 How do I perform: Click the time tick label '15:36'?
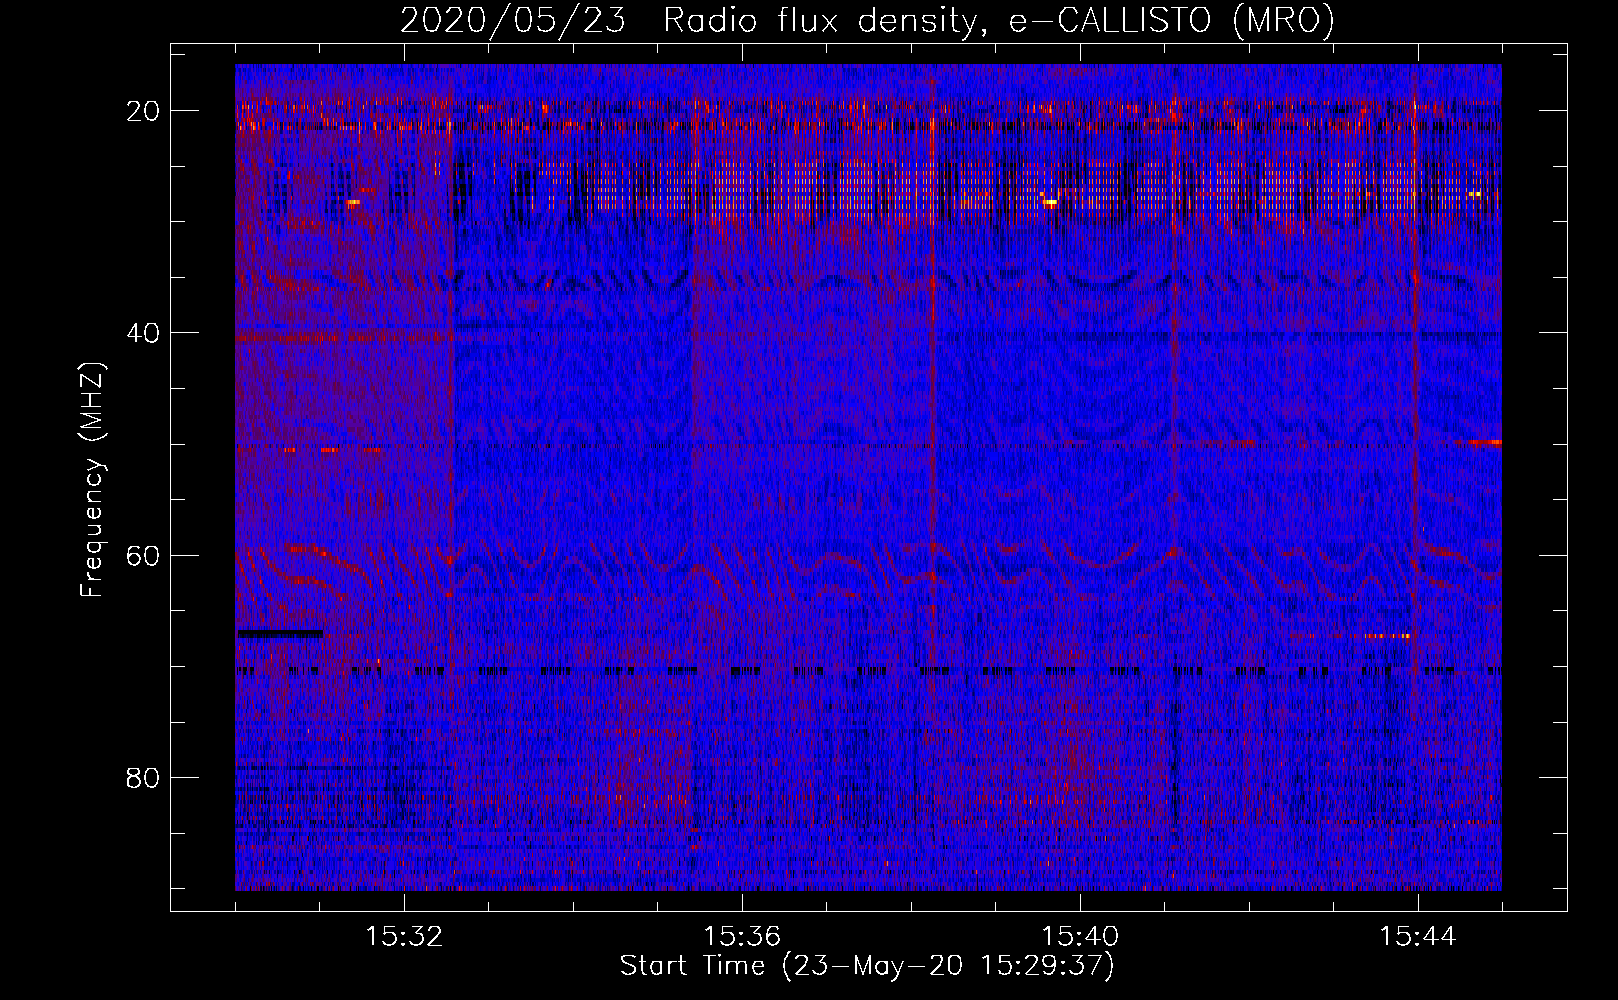[742, 937]
